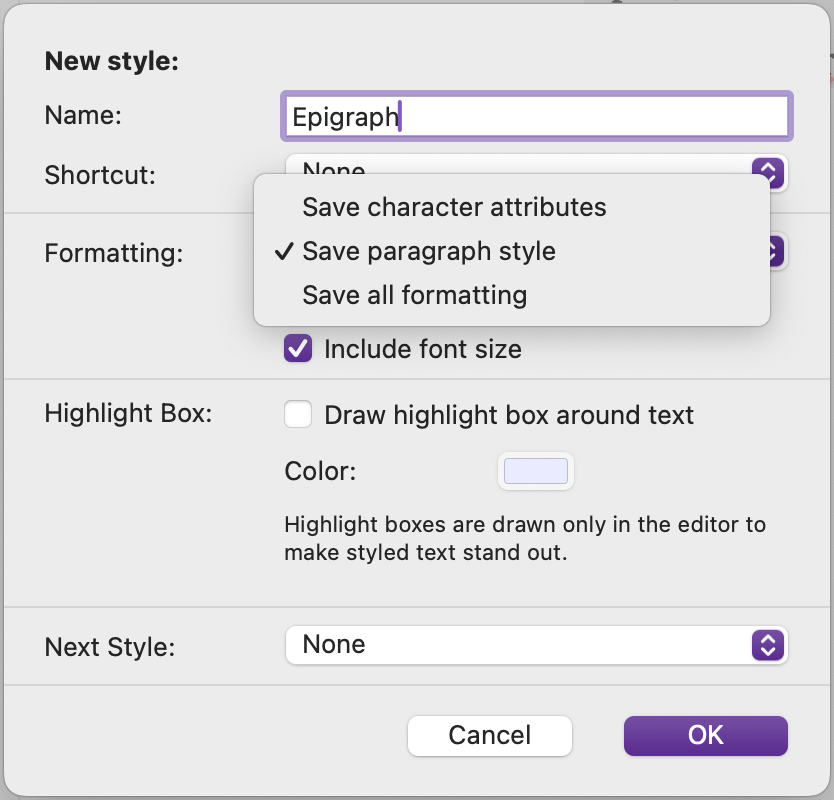Click the "Draw highlight box around text" label

click(509, 415)
